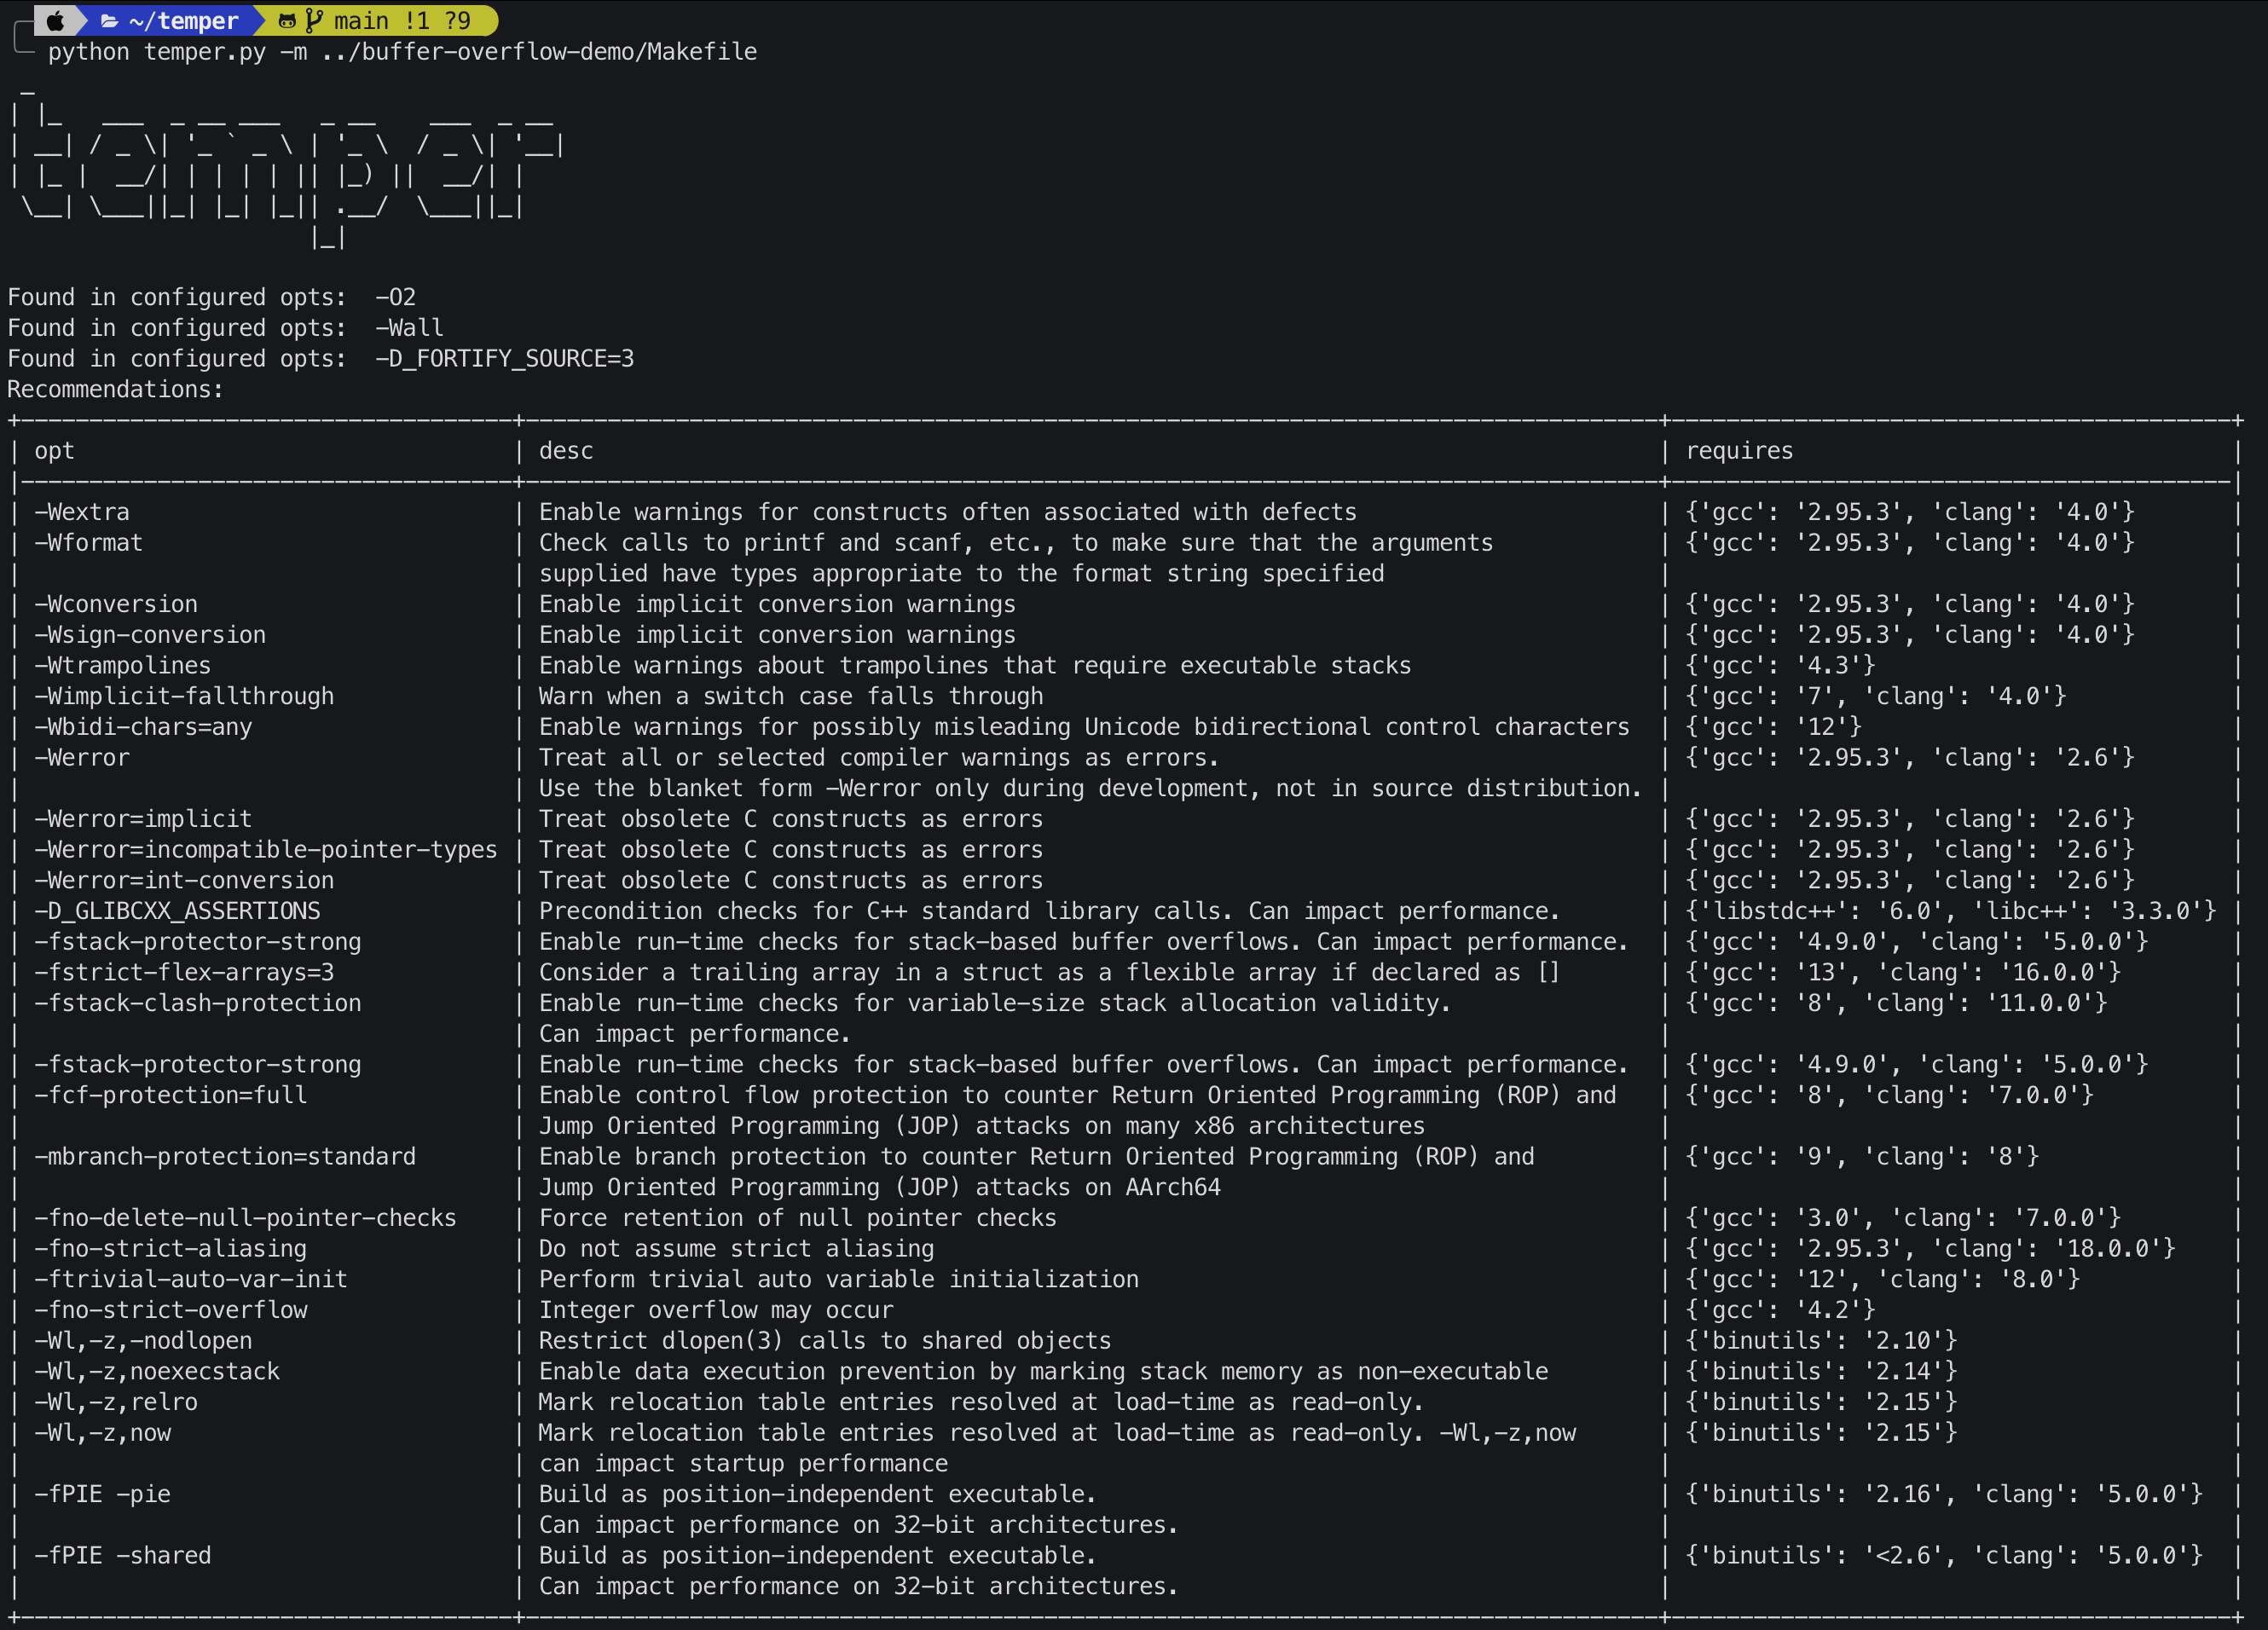Select the -D_GLIBCXX_ASSERTIONS option cell
Screen dimensions: 2268x1630
177,911
